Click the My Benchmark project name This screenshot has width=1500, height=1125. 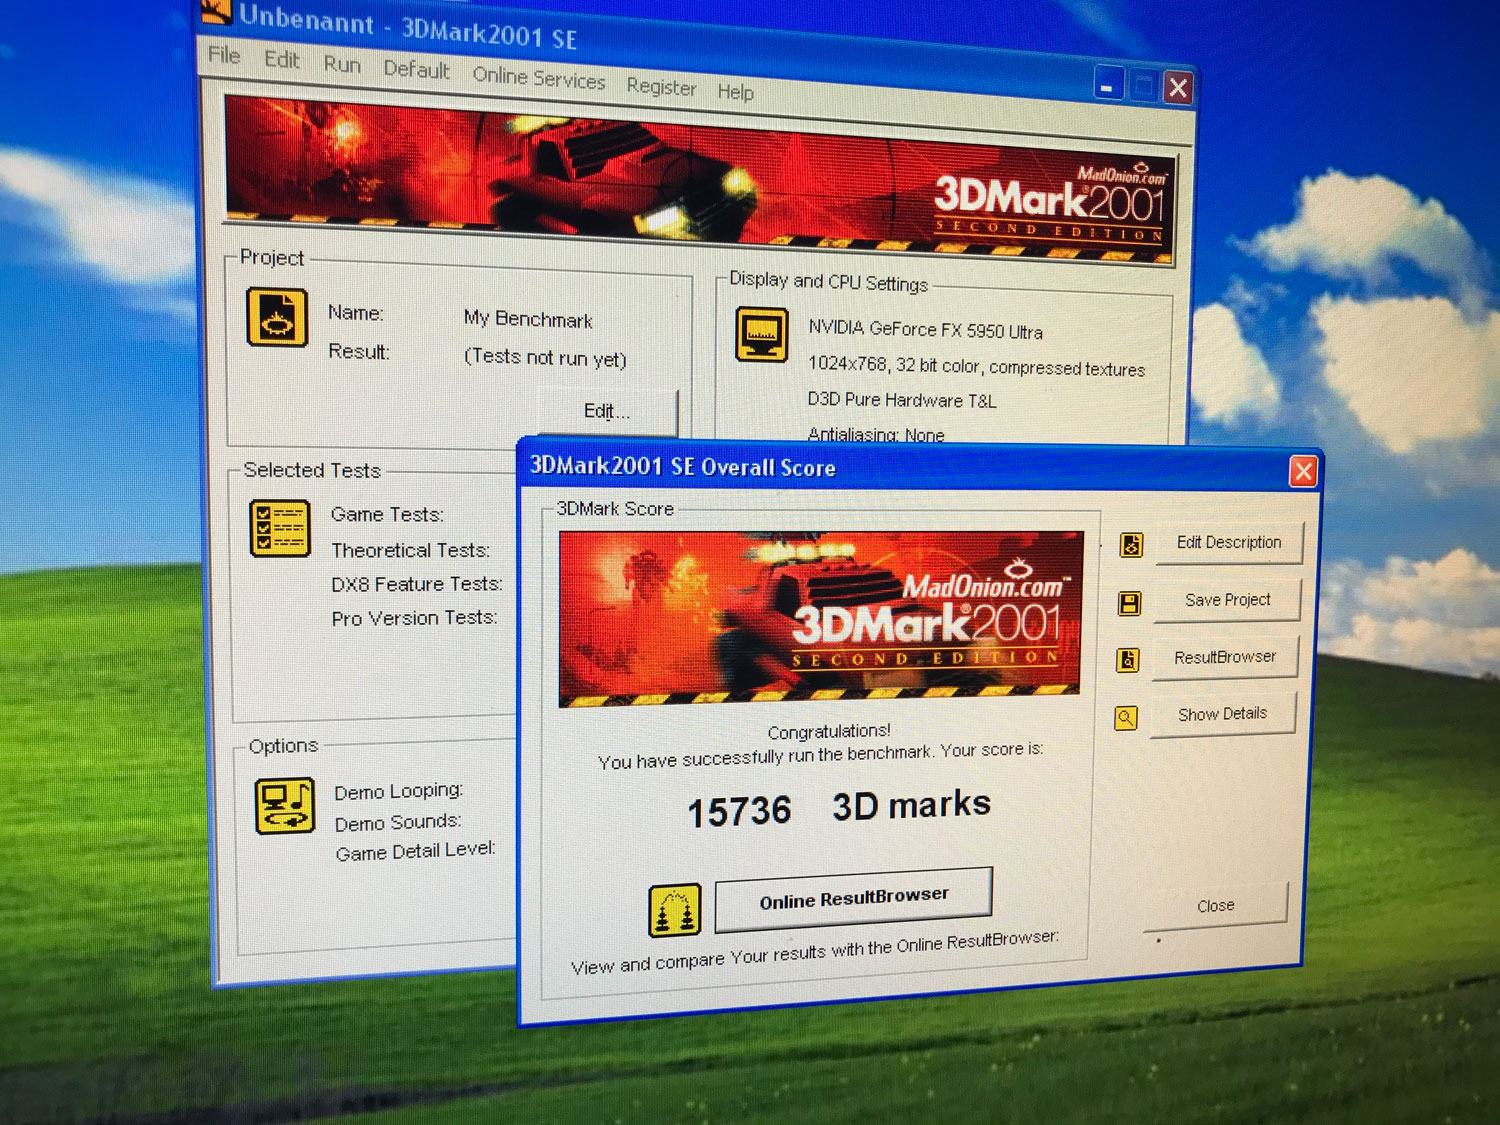(x=528, y=319)
